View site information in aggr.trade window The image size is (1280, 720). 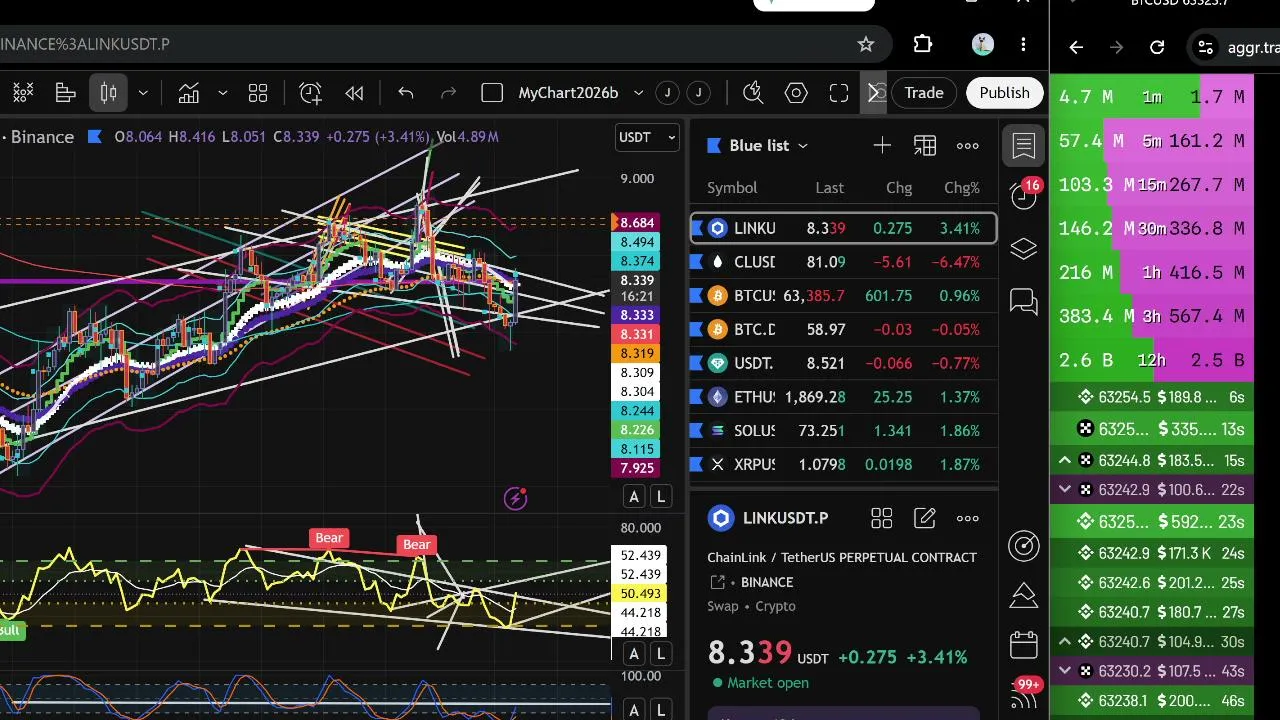tap(1206, 47)
